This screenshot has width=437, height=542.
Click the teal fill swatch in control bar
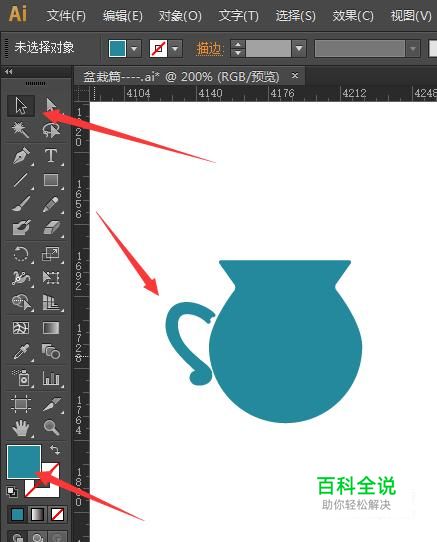118,48
